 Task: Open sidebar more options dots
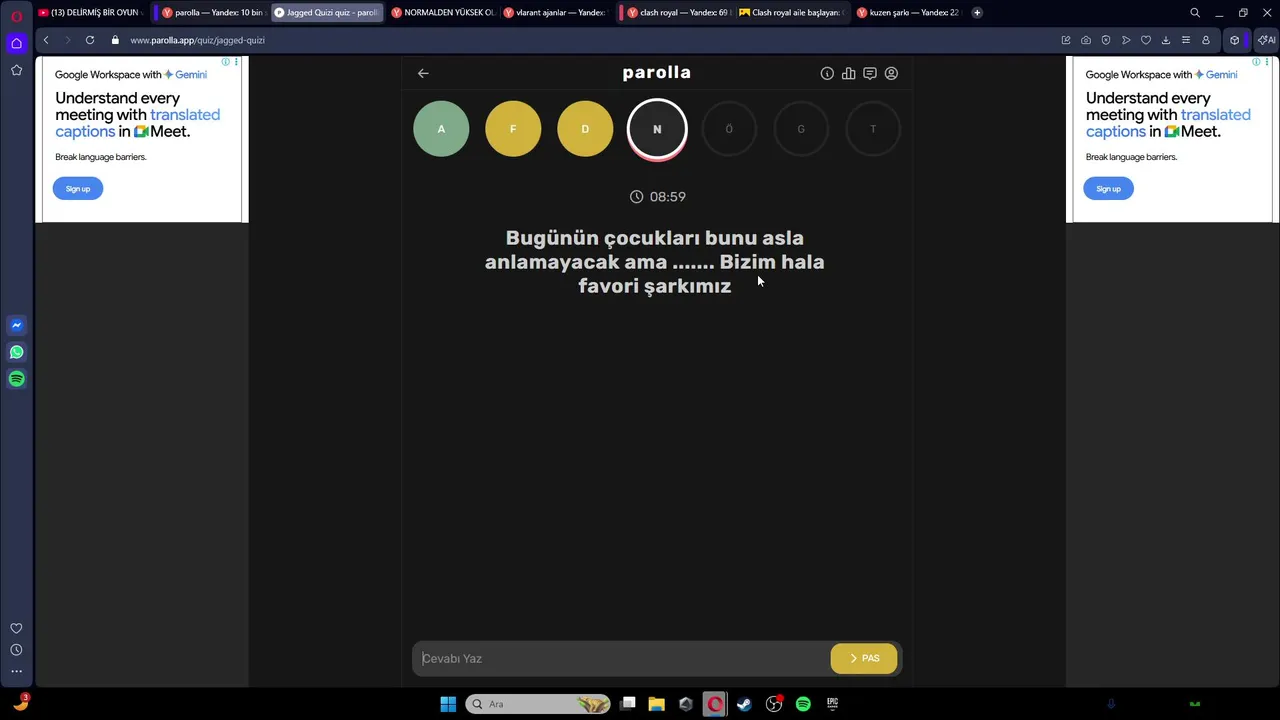[x=16, y=672]
